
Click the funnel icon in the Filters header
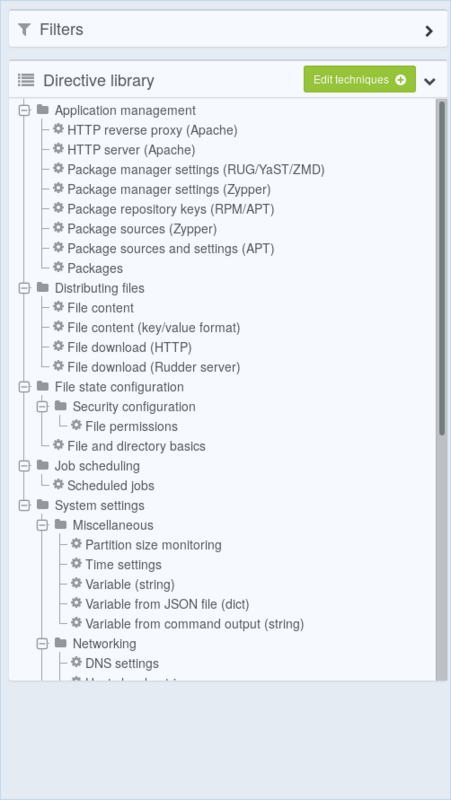(x=24, y=30)
